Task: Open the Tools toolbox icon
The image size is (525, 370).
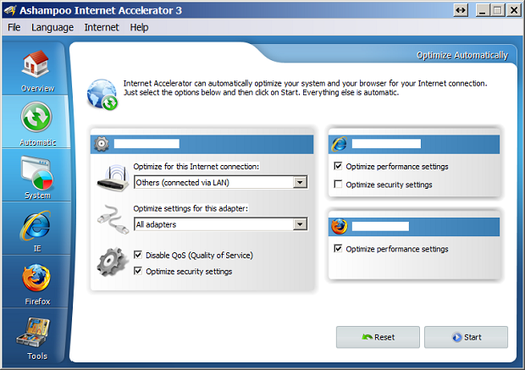Action: pos(33,332)
